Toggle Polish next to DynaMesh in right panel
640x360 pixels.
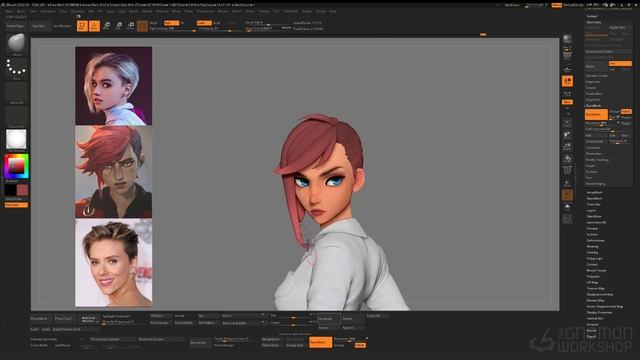click(x=626, y=111)
